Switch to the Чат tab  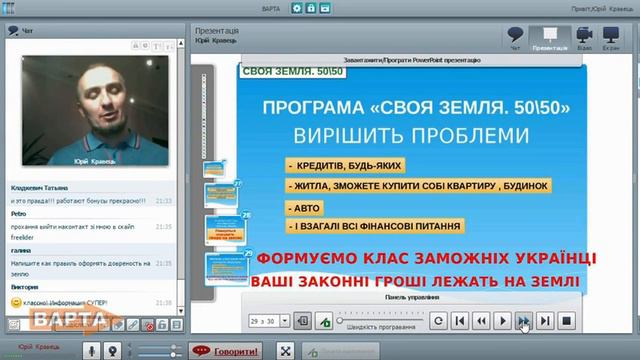pyautogui.click(x=515, y=39)
